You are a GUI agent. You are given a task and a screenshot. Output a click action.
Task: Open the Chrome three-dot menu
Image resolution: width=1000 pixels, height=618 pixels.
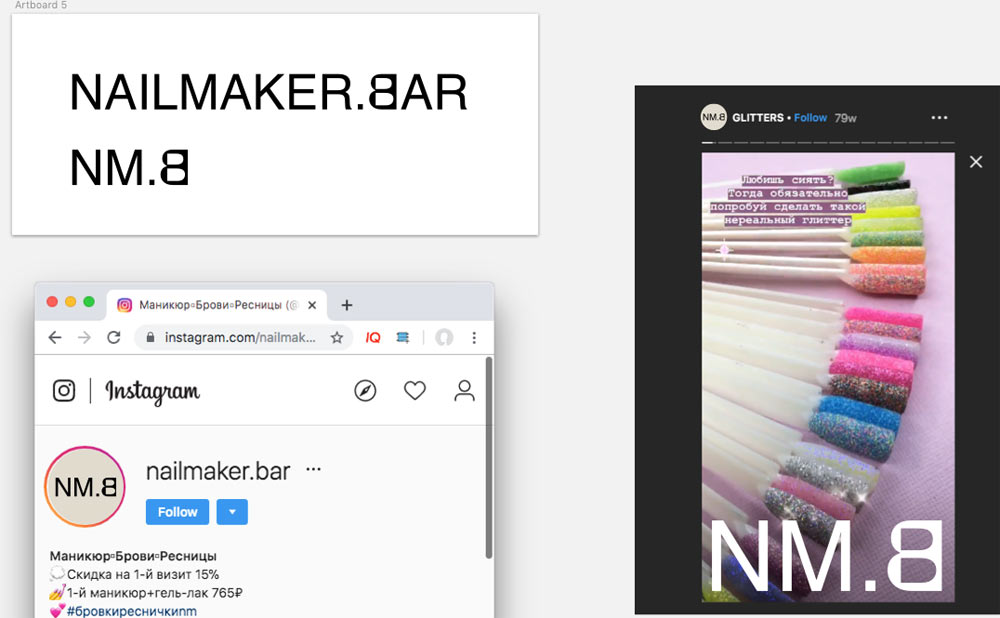474,338
